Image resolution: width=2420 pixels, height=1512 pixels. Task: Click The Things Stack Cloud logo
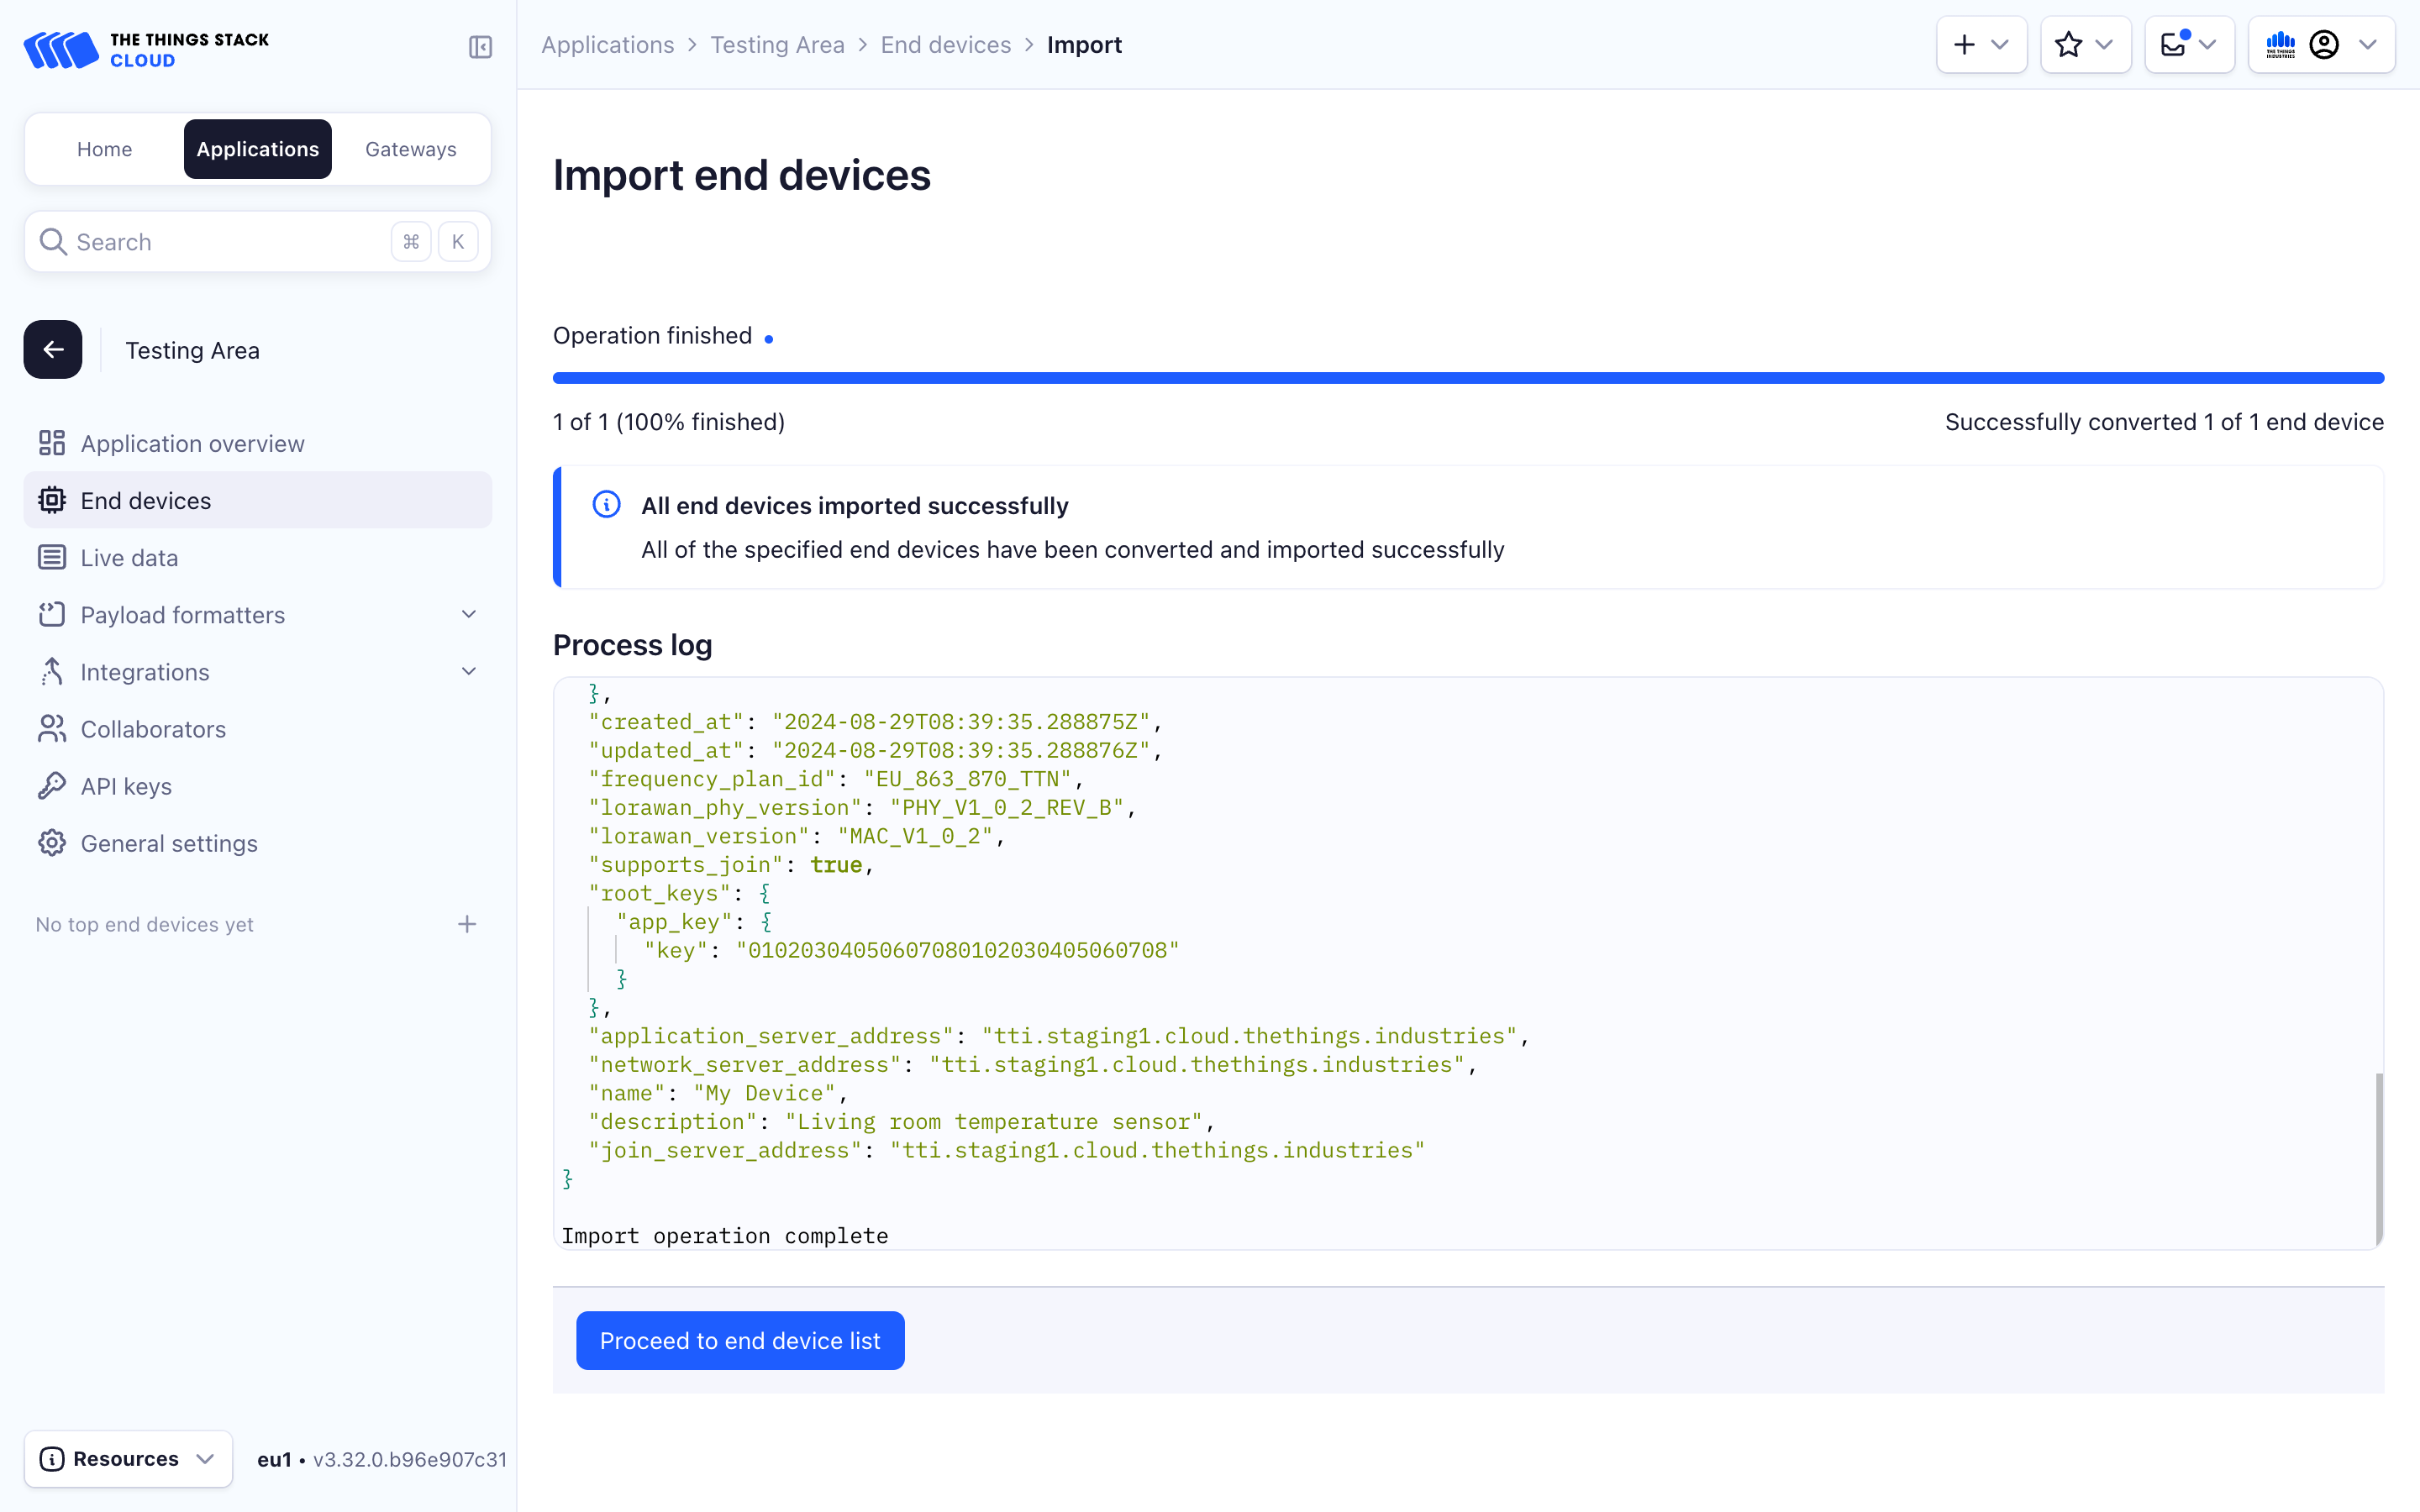pyautogui.click(x=147, y=49)
